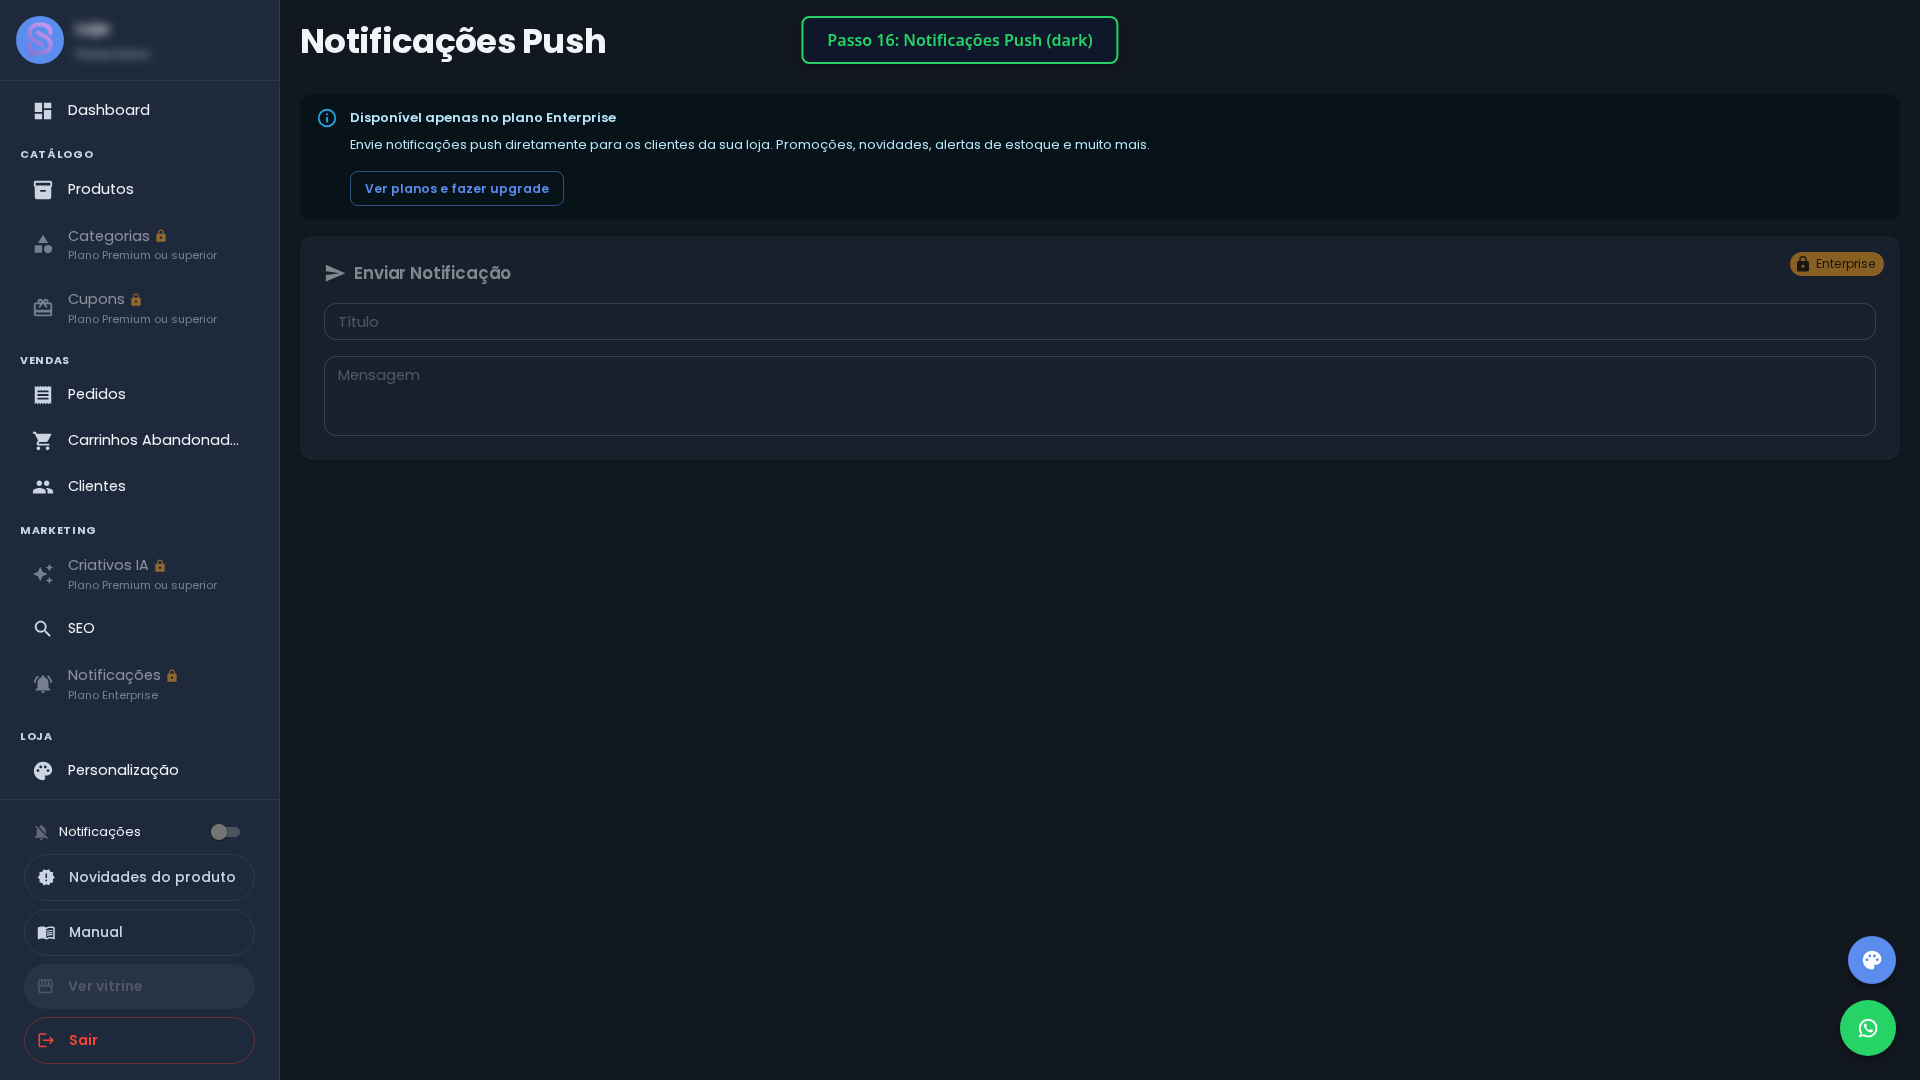This screenshot has width=1920, height=1080.
Task: Open the Manual button
Action: [139, 933]
